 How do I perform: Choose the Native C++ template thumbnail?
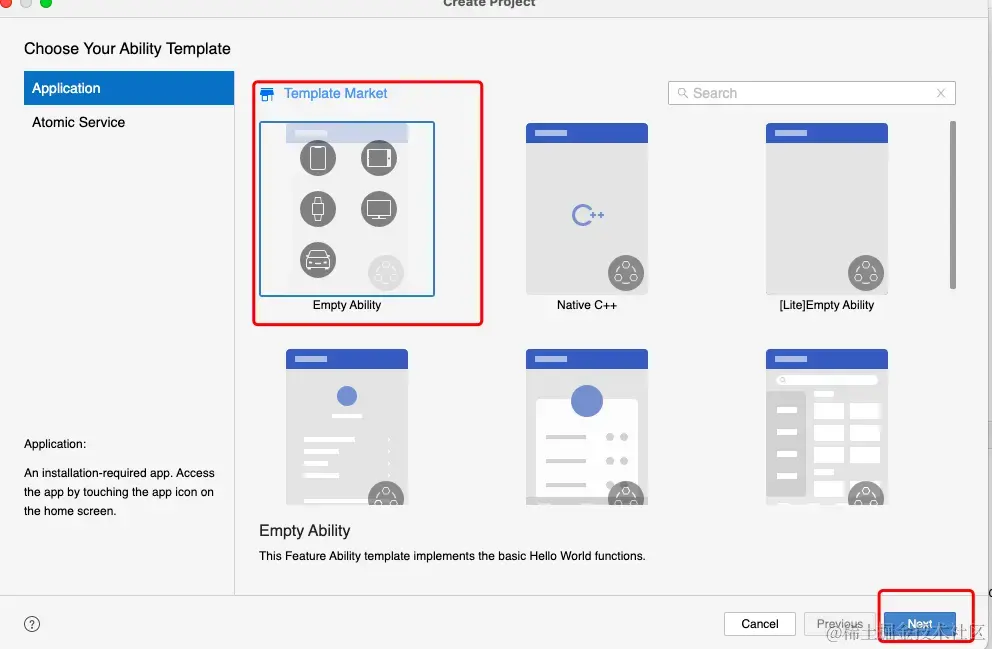coord(586,209)
